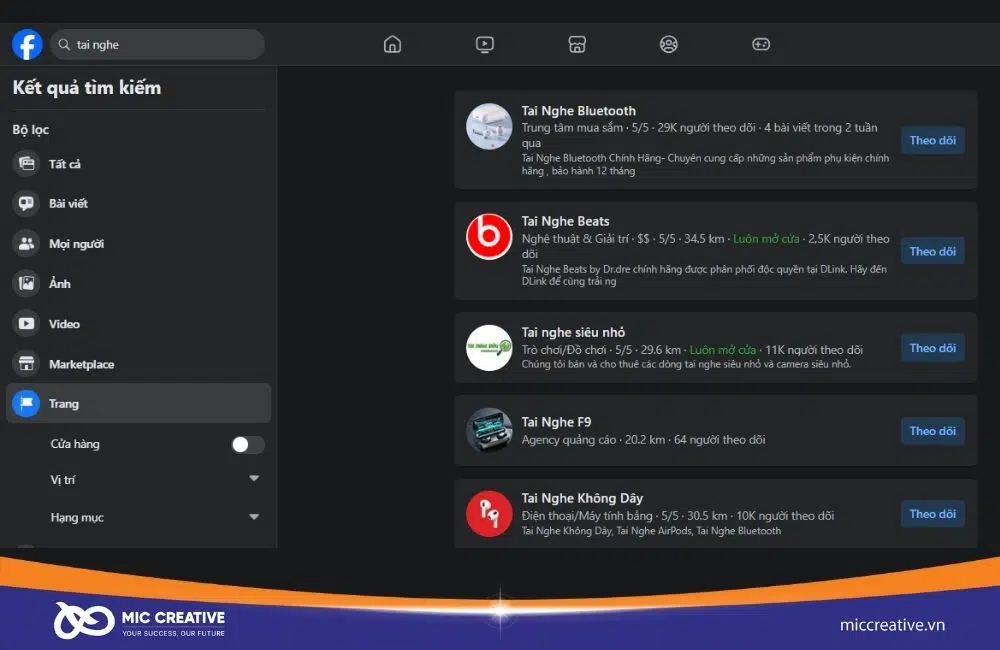Follow the 'Tai nghe siêu nhỏ' page
Viewport: 1000px width, 650px height.
[932, 348]
